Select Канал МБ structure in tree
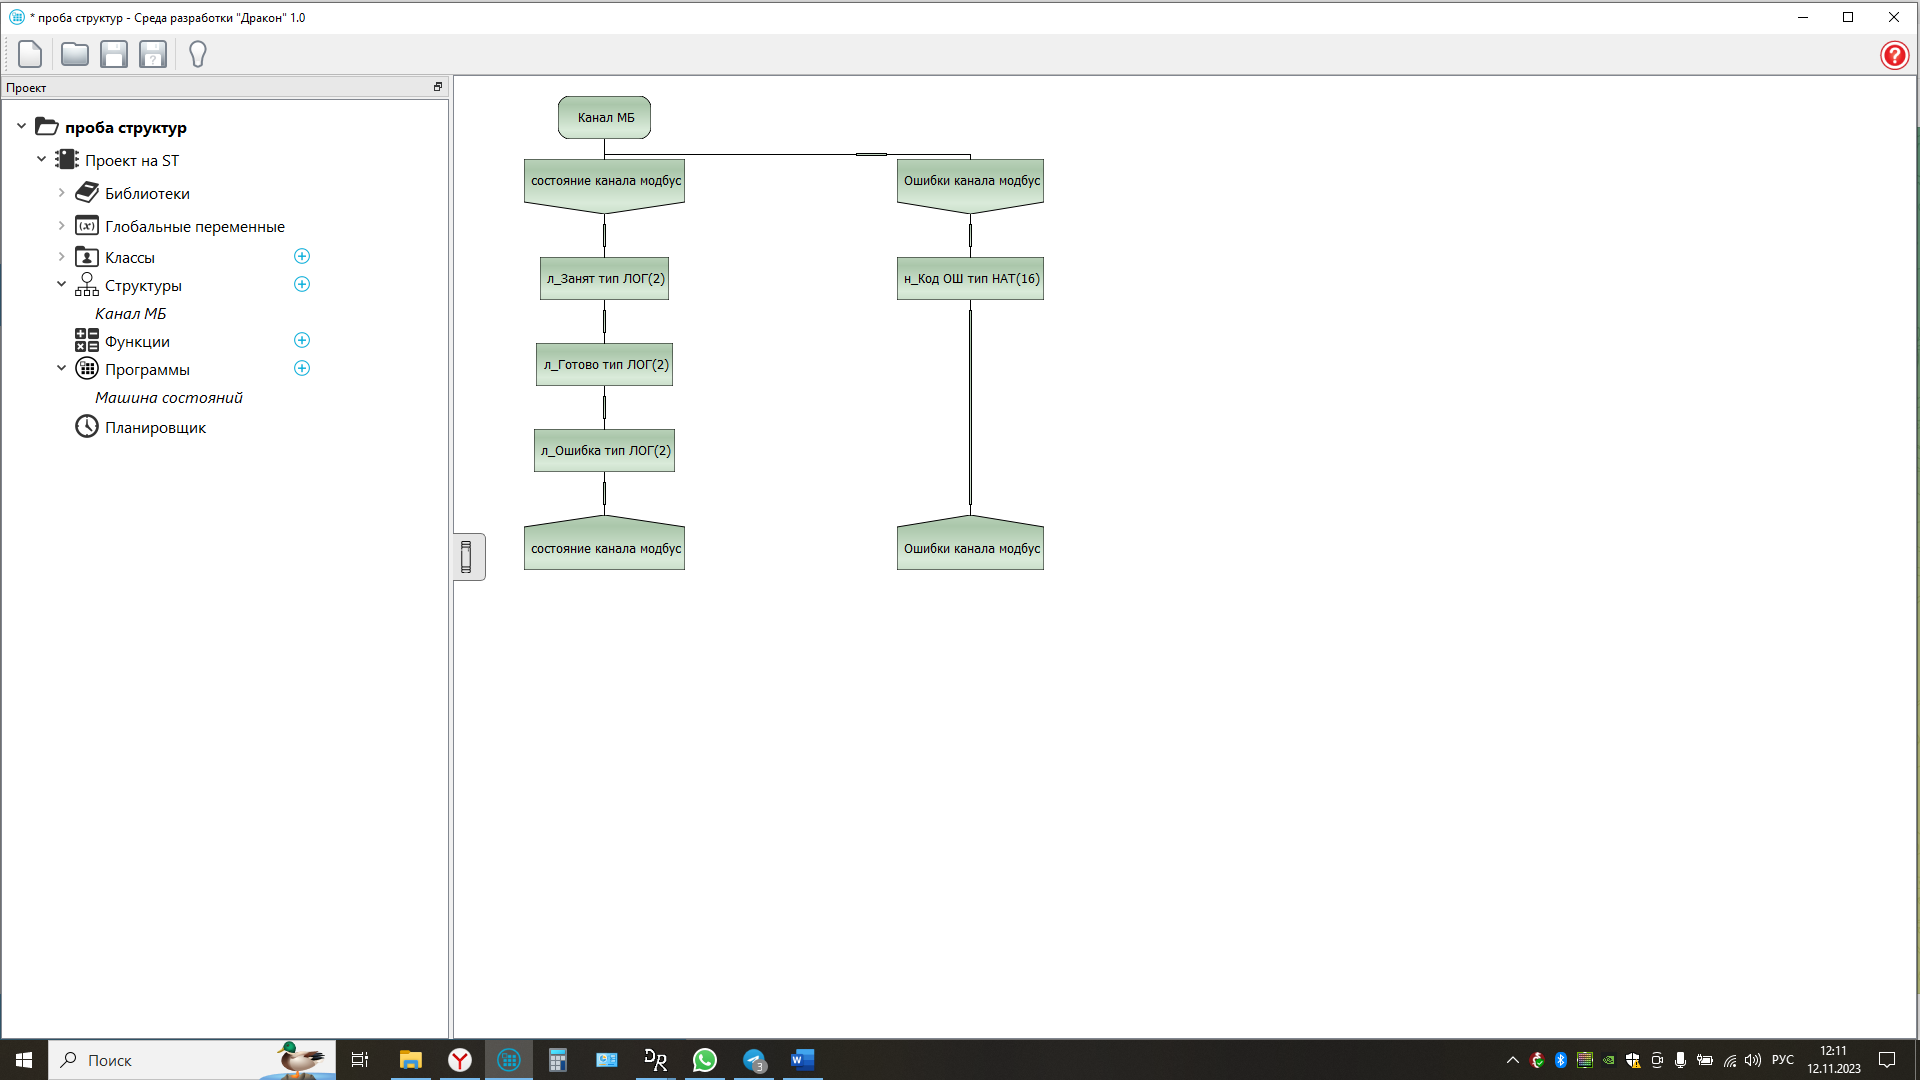Screen dimensions: 1920x1080 (x=130, y=314)
